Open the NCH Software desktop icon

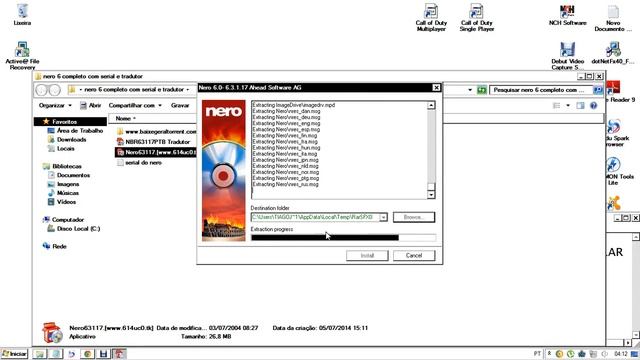[x=567, y=15]
